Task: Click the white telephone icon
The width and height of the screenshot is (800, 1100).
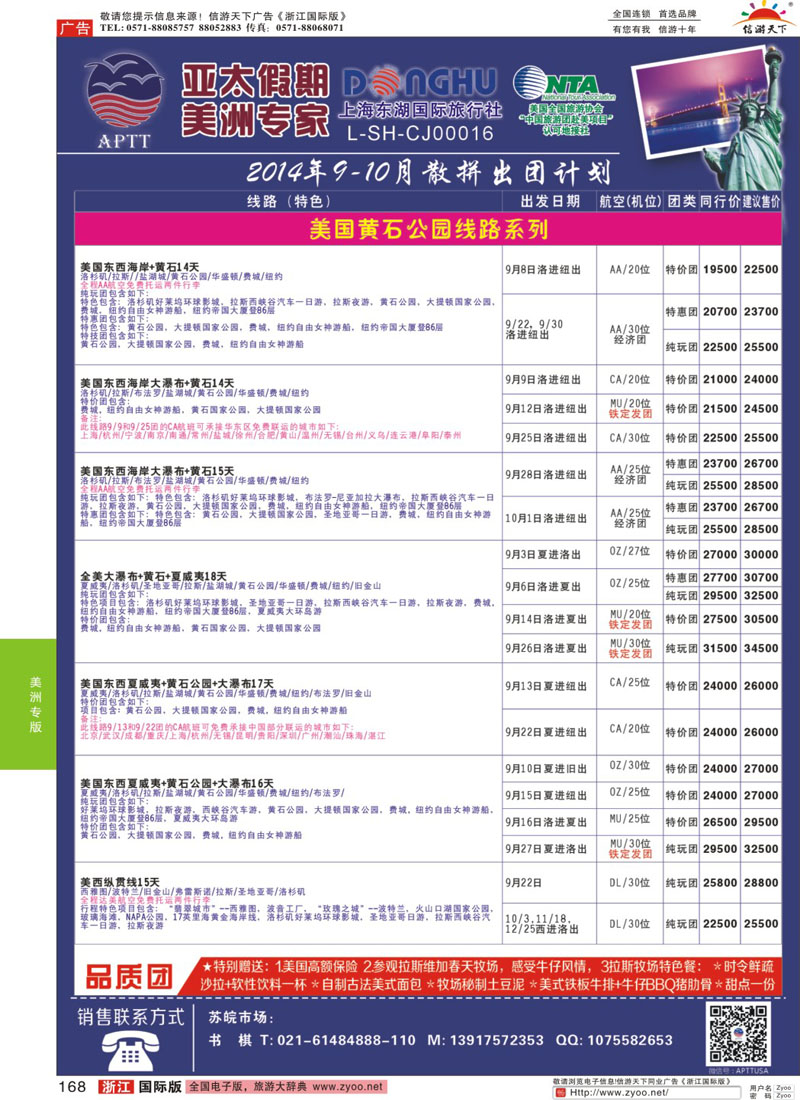Action: [131, 1053]
